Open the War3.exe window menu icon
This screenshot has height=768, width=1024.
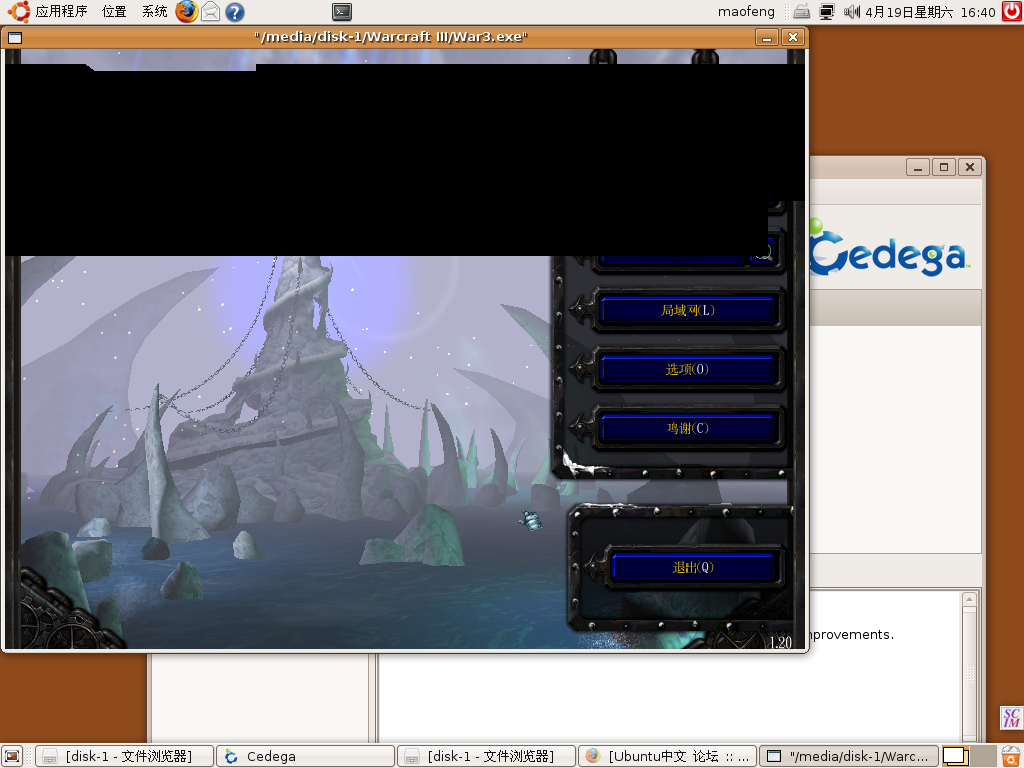(15, 37)
